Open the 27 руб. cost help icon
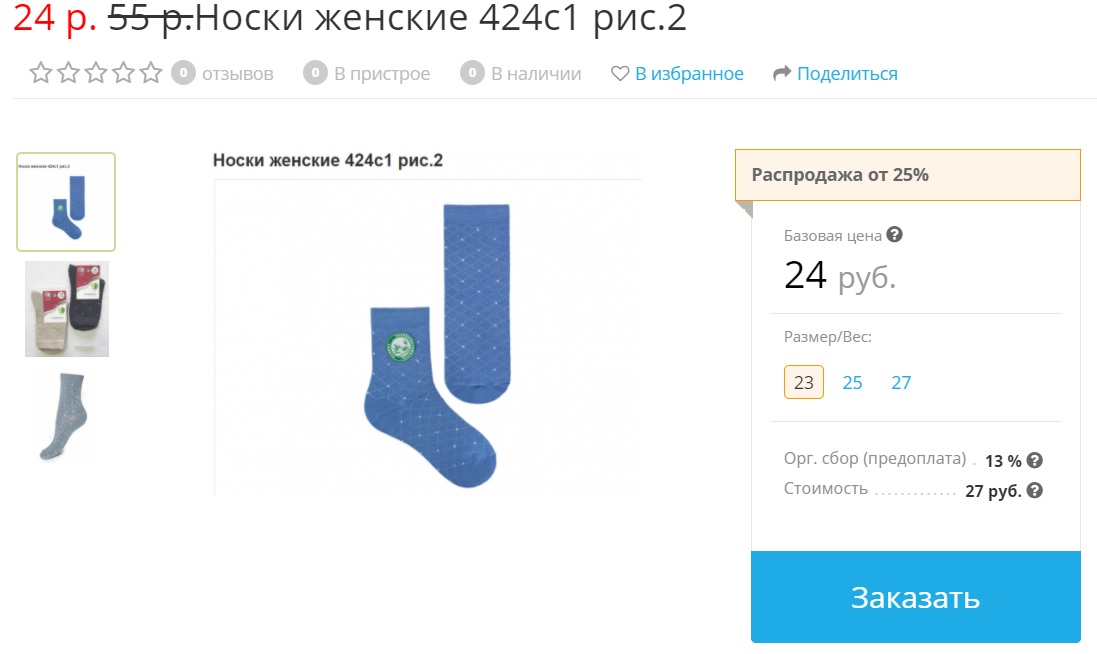Screen dimensions: 1097x654 [x=1035, y=490]
